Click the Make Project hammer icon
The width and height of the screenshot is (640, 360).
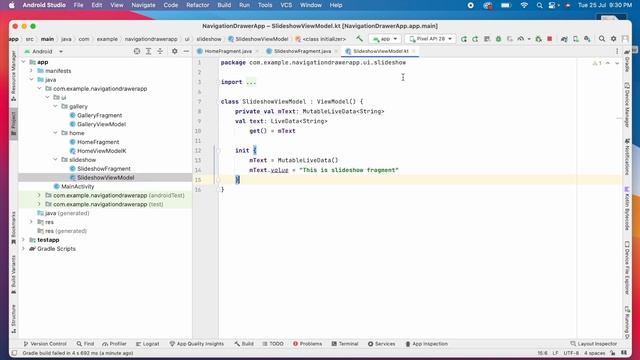pyautogui.click(x=359, y=39)
